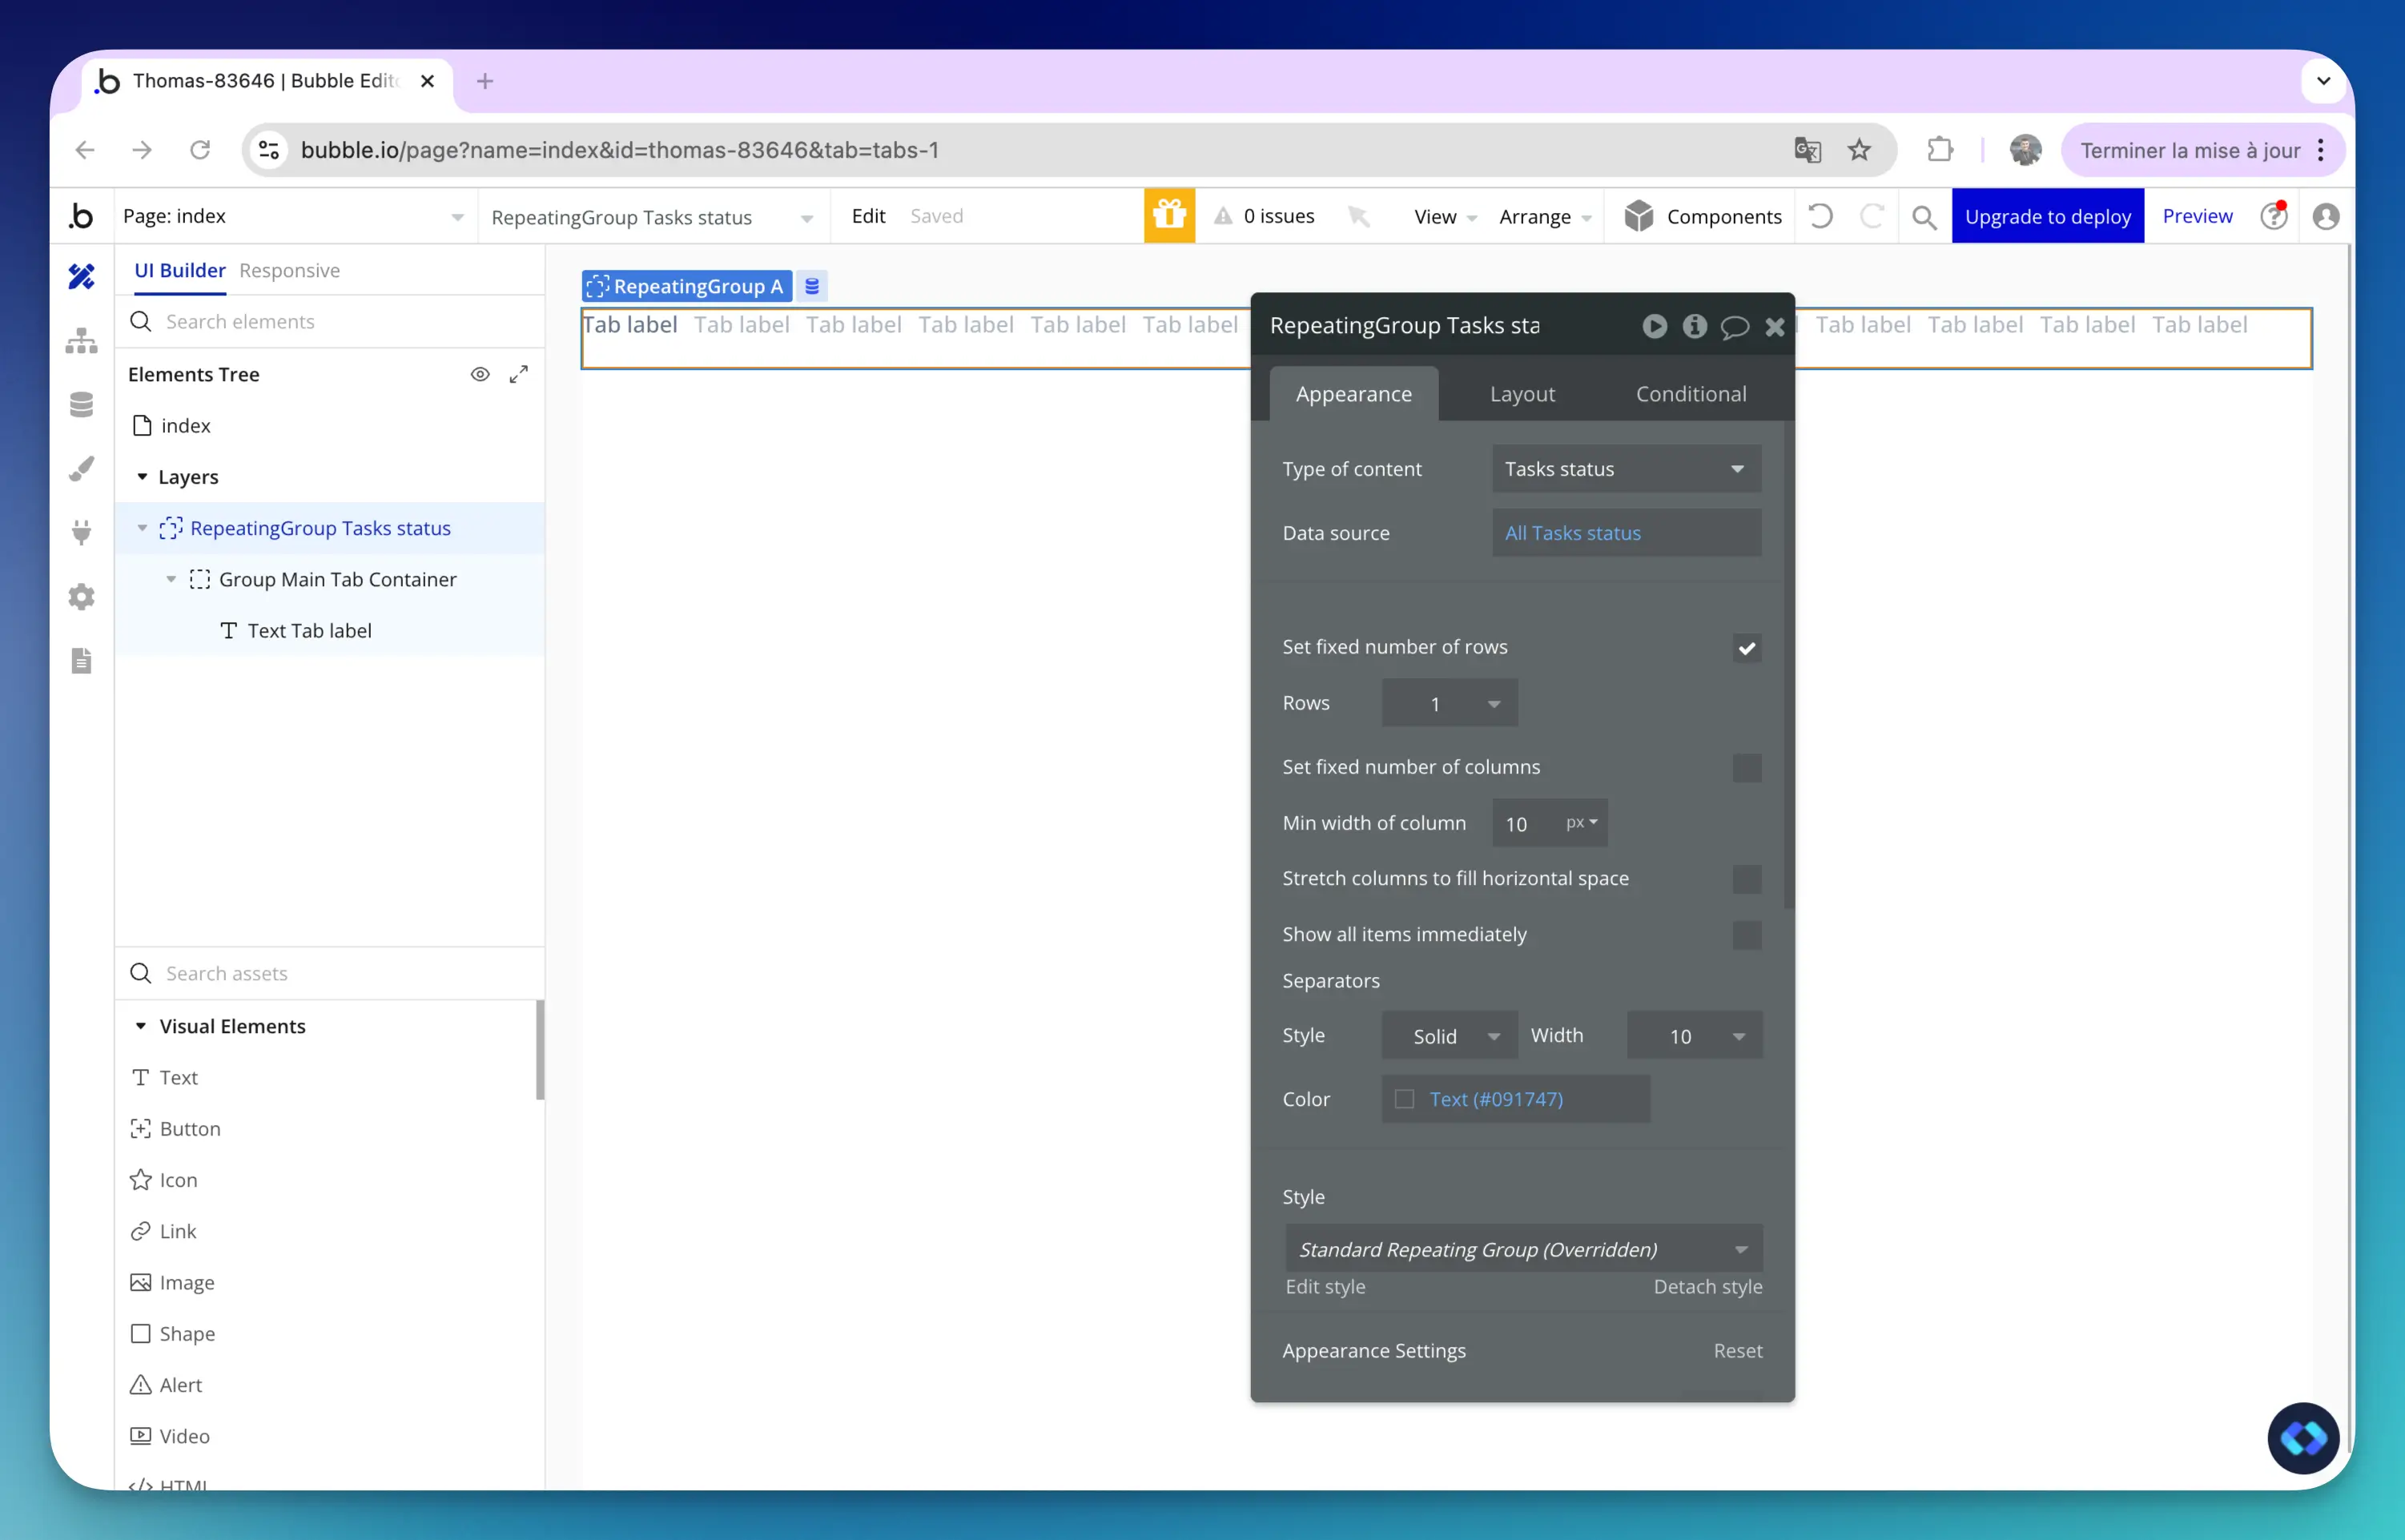Open the Logs tab with the document icon

82,661
